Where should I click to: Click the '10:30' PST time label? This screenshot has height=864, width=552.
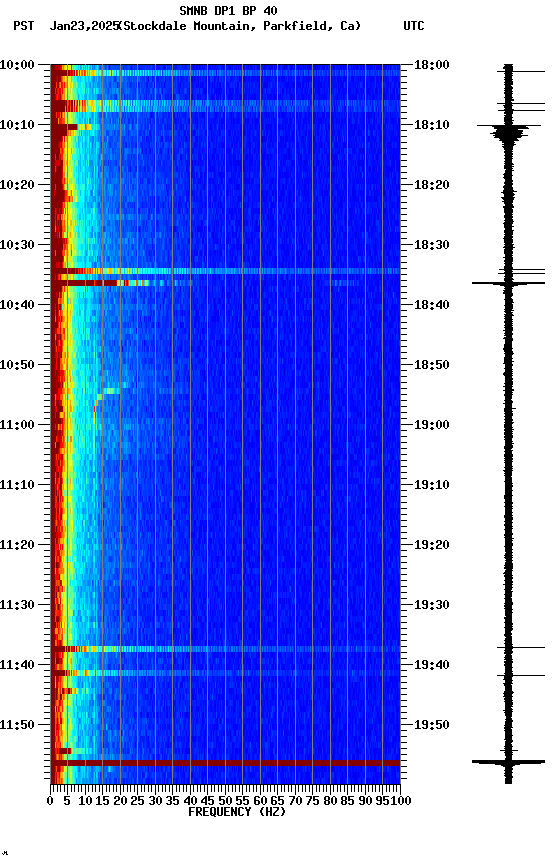pyautogui.click(x=17, y=245)
